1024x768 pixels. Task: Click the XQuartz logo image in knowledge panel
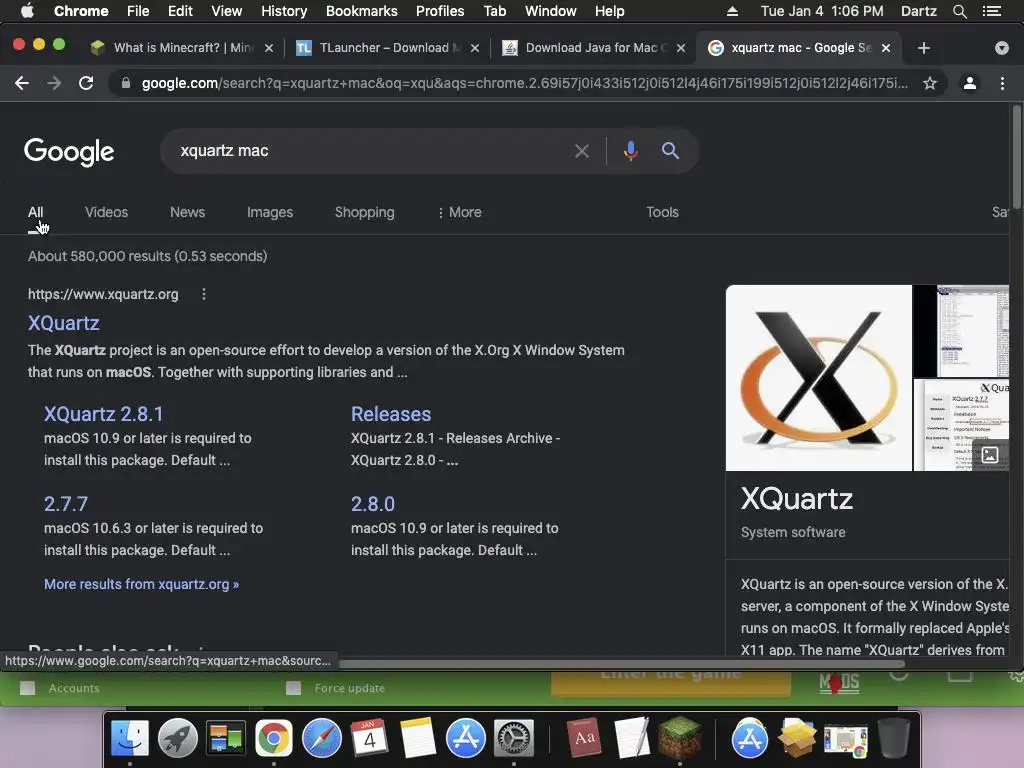coord(818,377)
